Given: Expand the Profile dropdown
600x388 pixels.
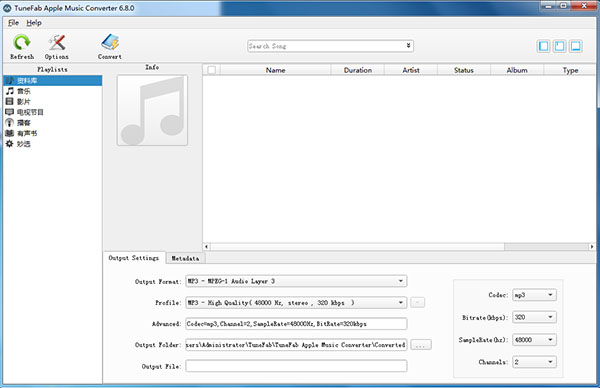Looking at the screenshot, I should pyautogui.click(x=296, y=303).
